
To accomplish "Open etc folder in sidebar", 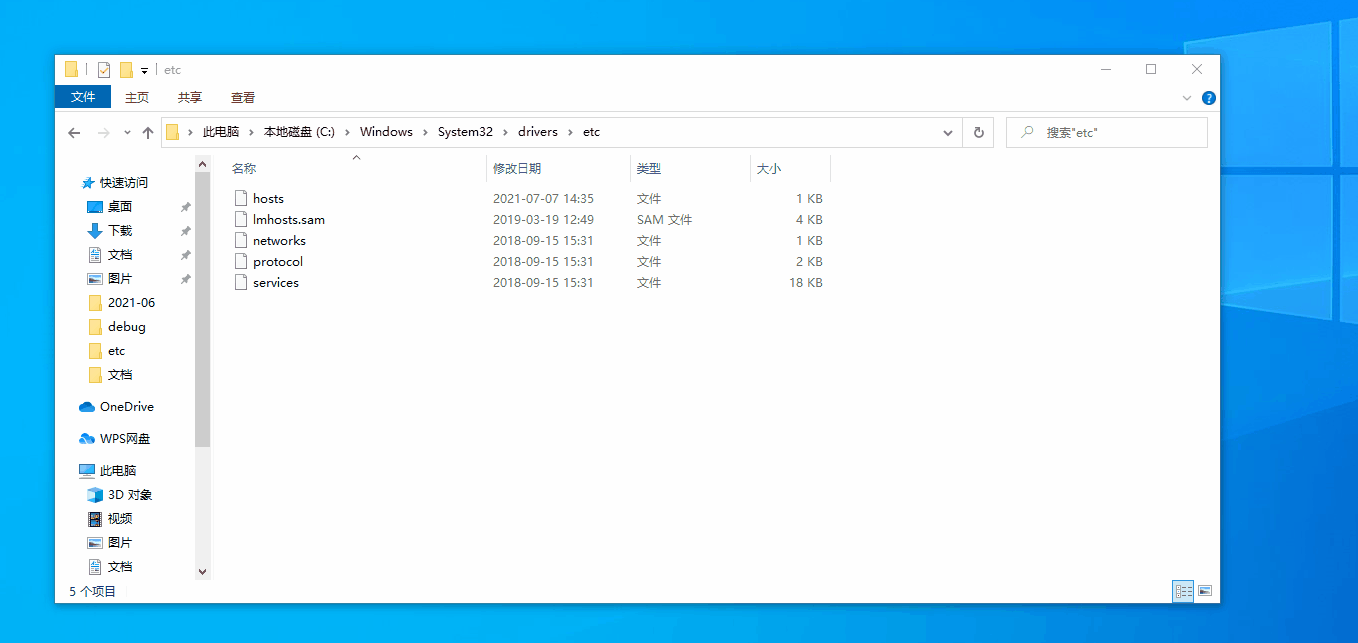I will [x=116, y=350].
